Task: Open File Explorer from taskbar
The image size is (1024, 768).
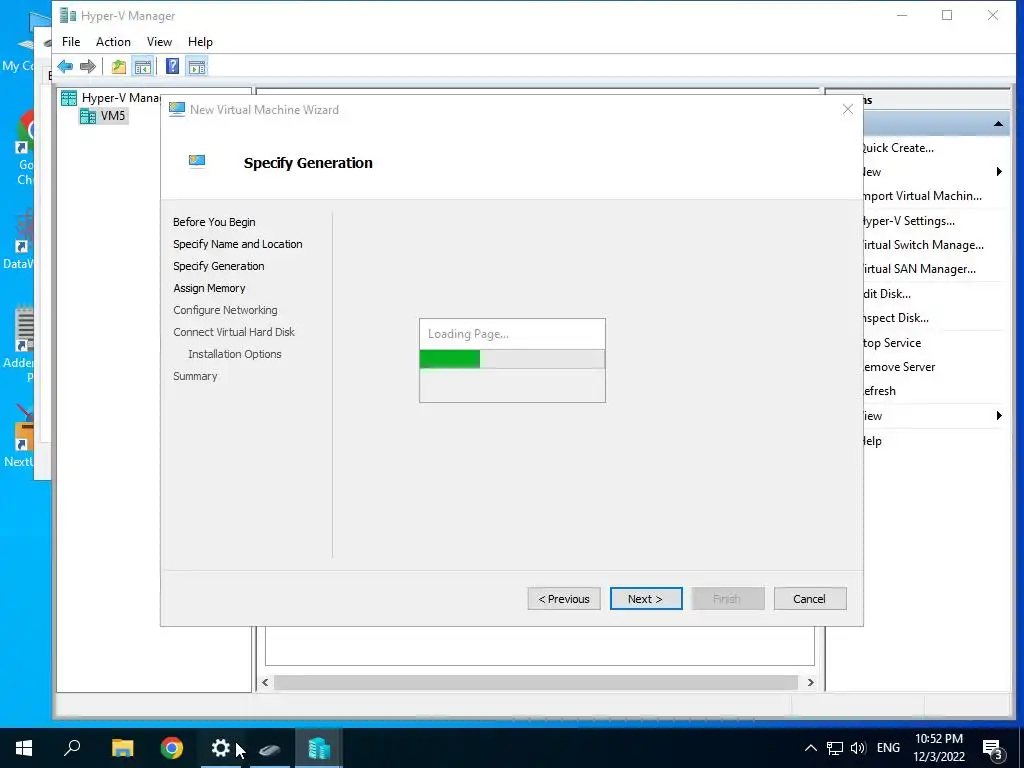Action: click(123, 748)
